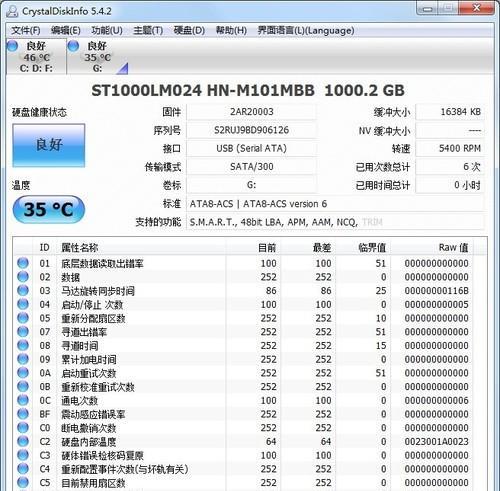Screen dimensions: 500x491
Task: Open the 硬盘(D) menu
Action: (189, 31)
